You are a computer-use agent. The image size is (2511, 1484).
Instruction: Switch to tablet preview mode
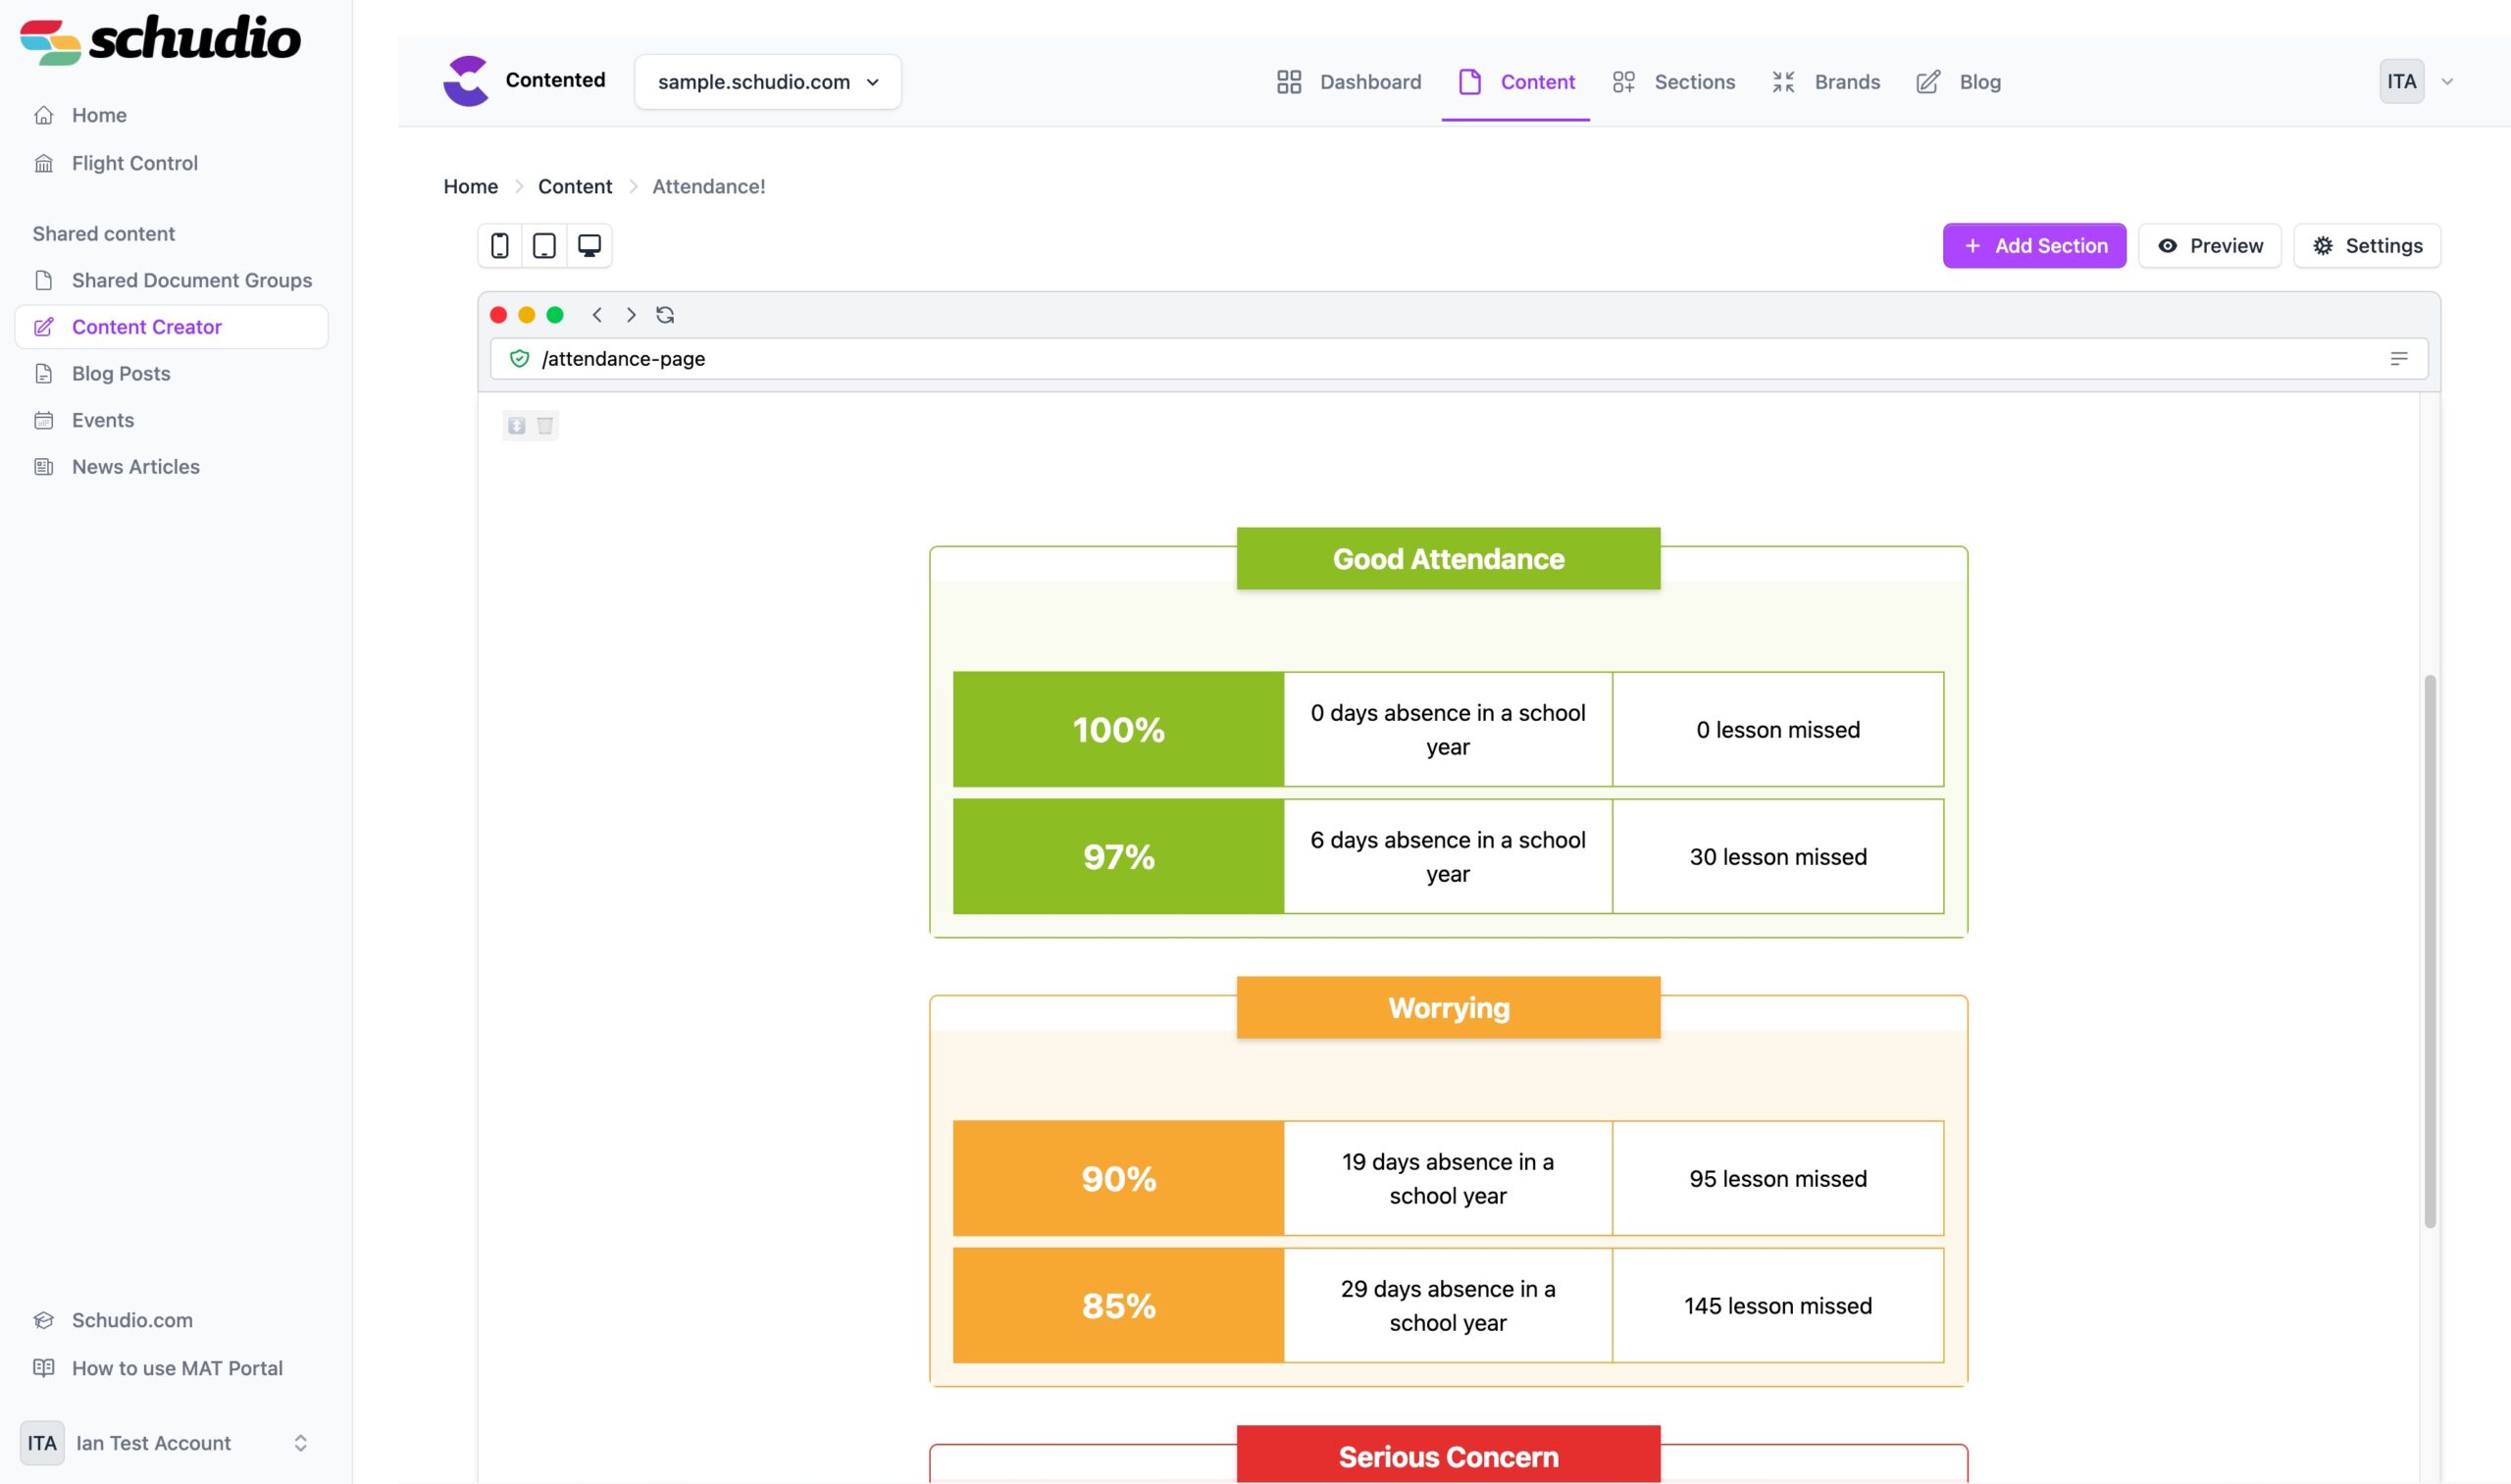(544, 246)
